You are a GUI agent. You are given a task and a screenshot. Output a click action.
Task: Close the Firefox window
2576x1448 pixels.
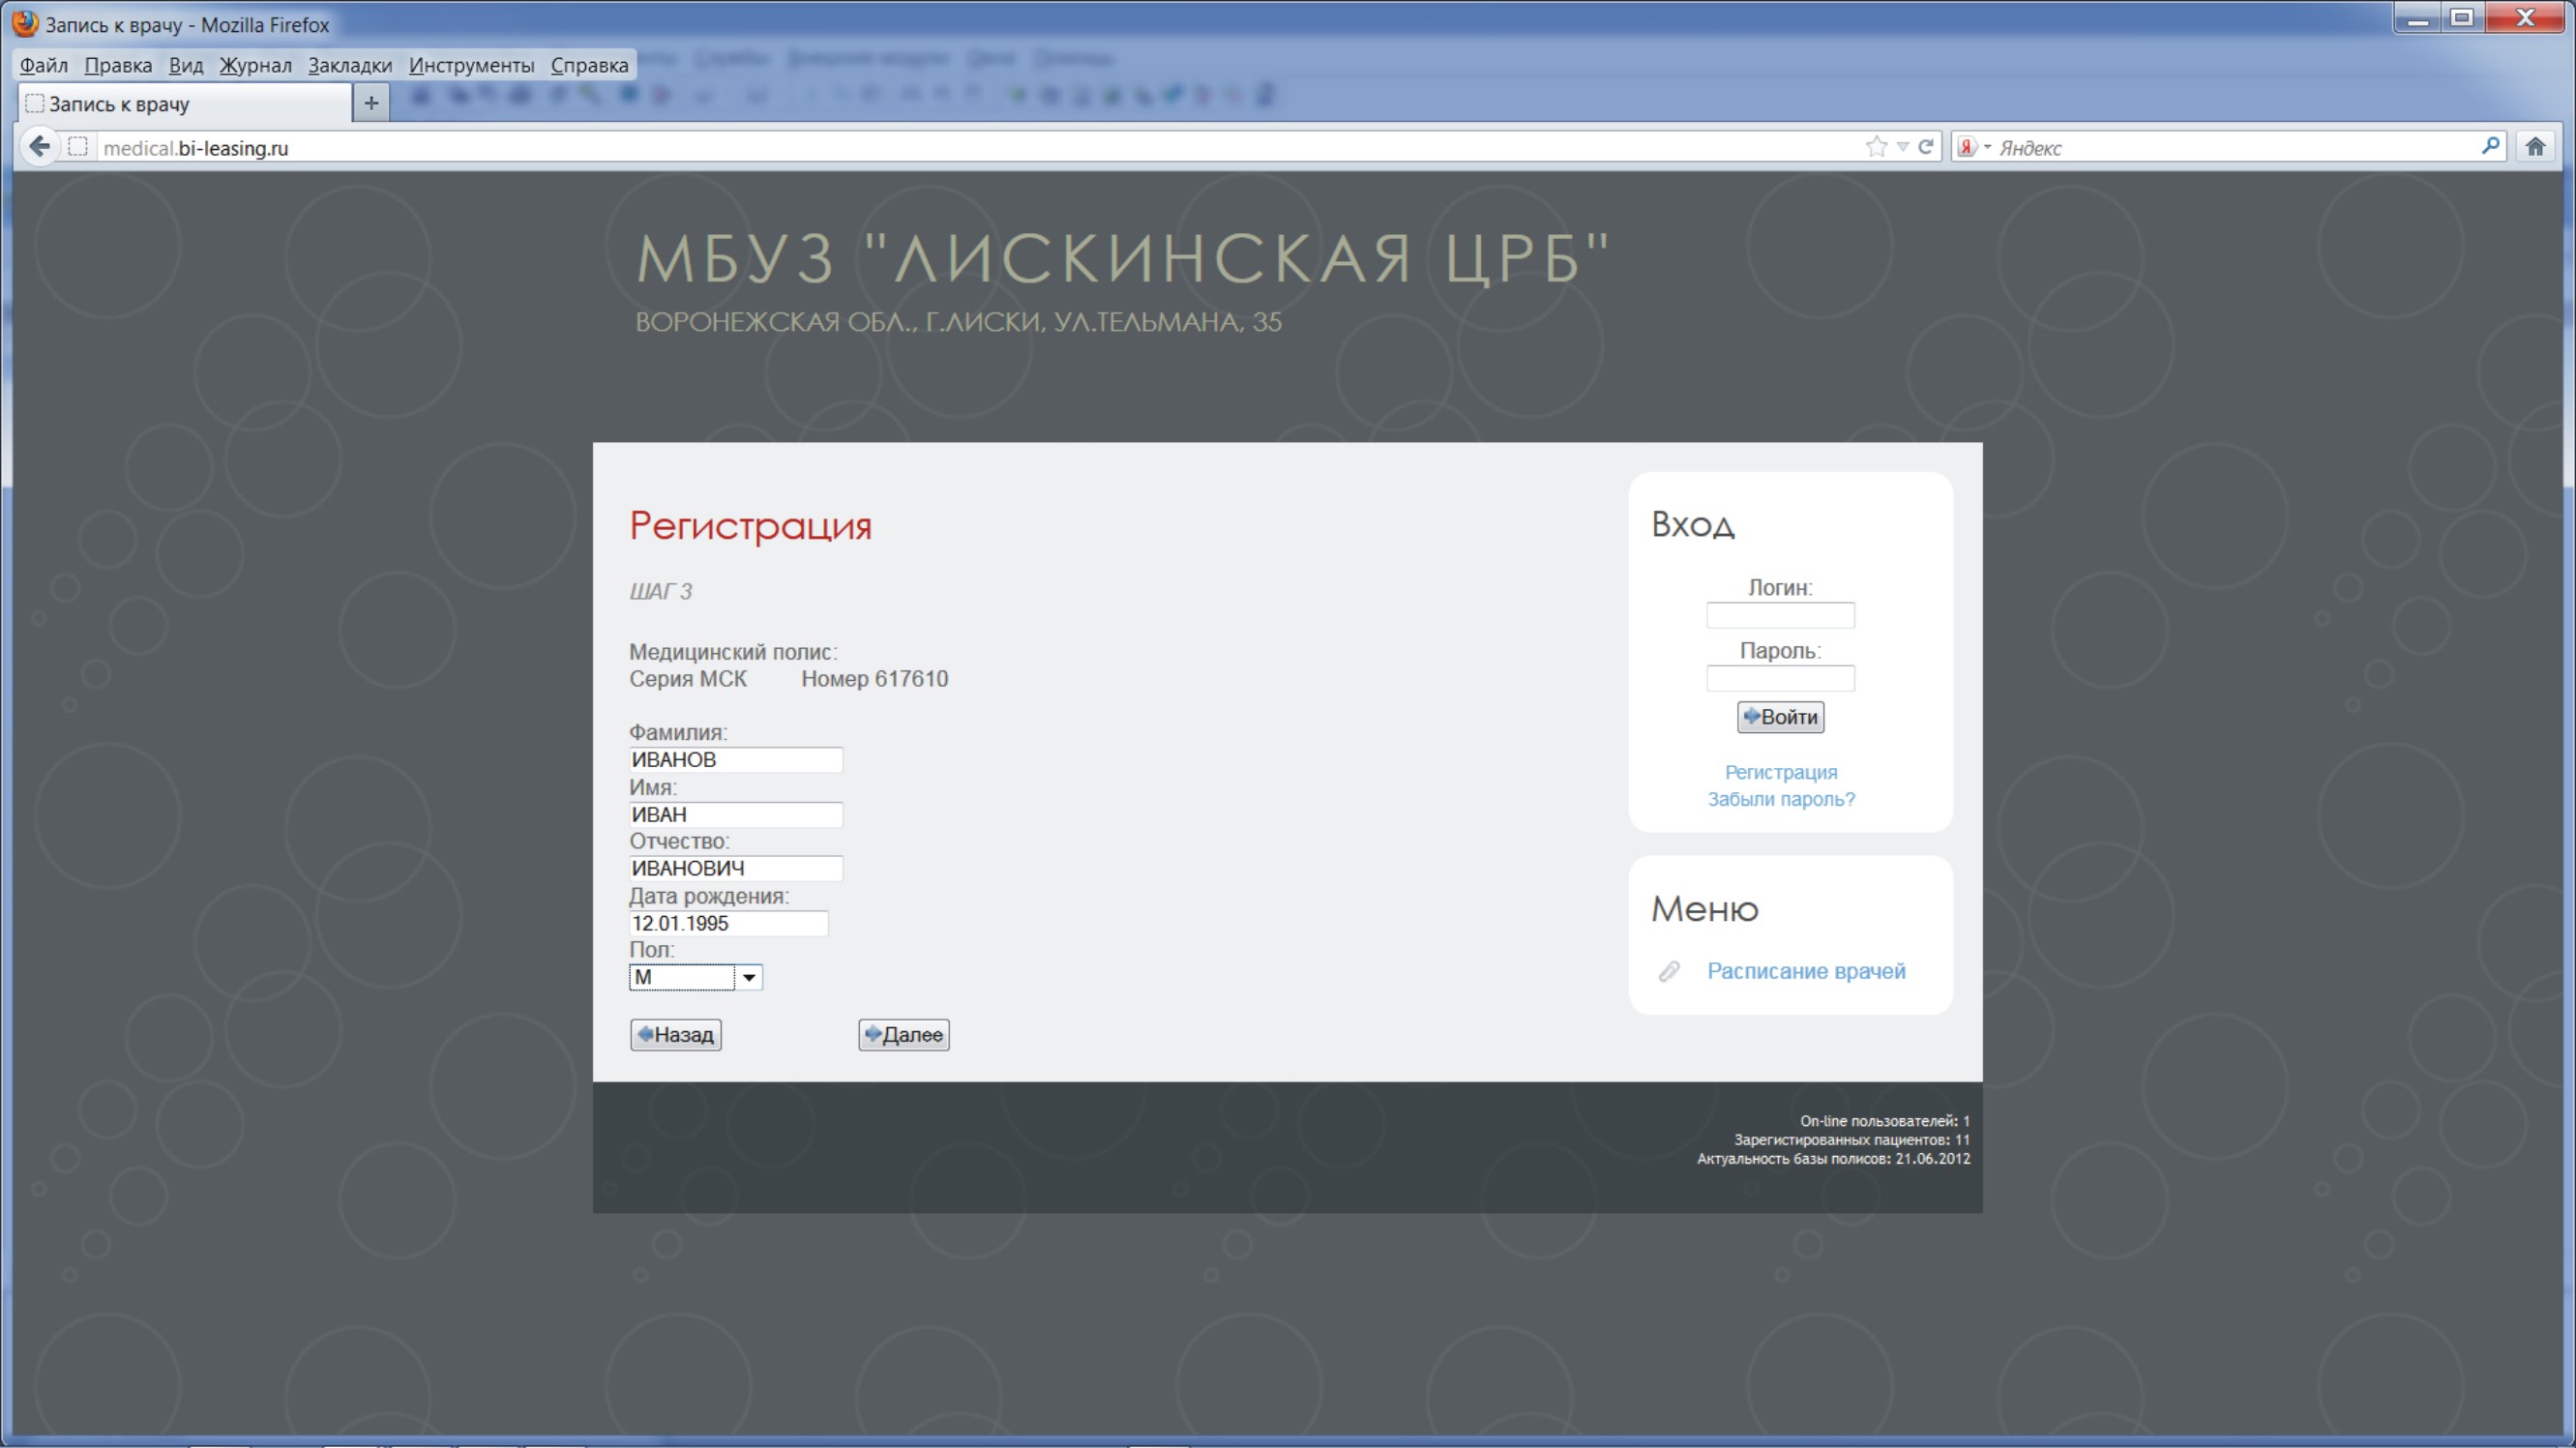[2525, 19]
